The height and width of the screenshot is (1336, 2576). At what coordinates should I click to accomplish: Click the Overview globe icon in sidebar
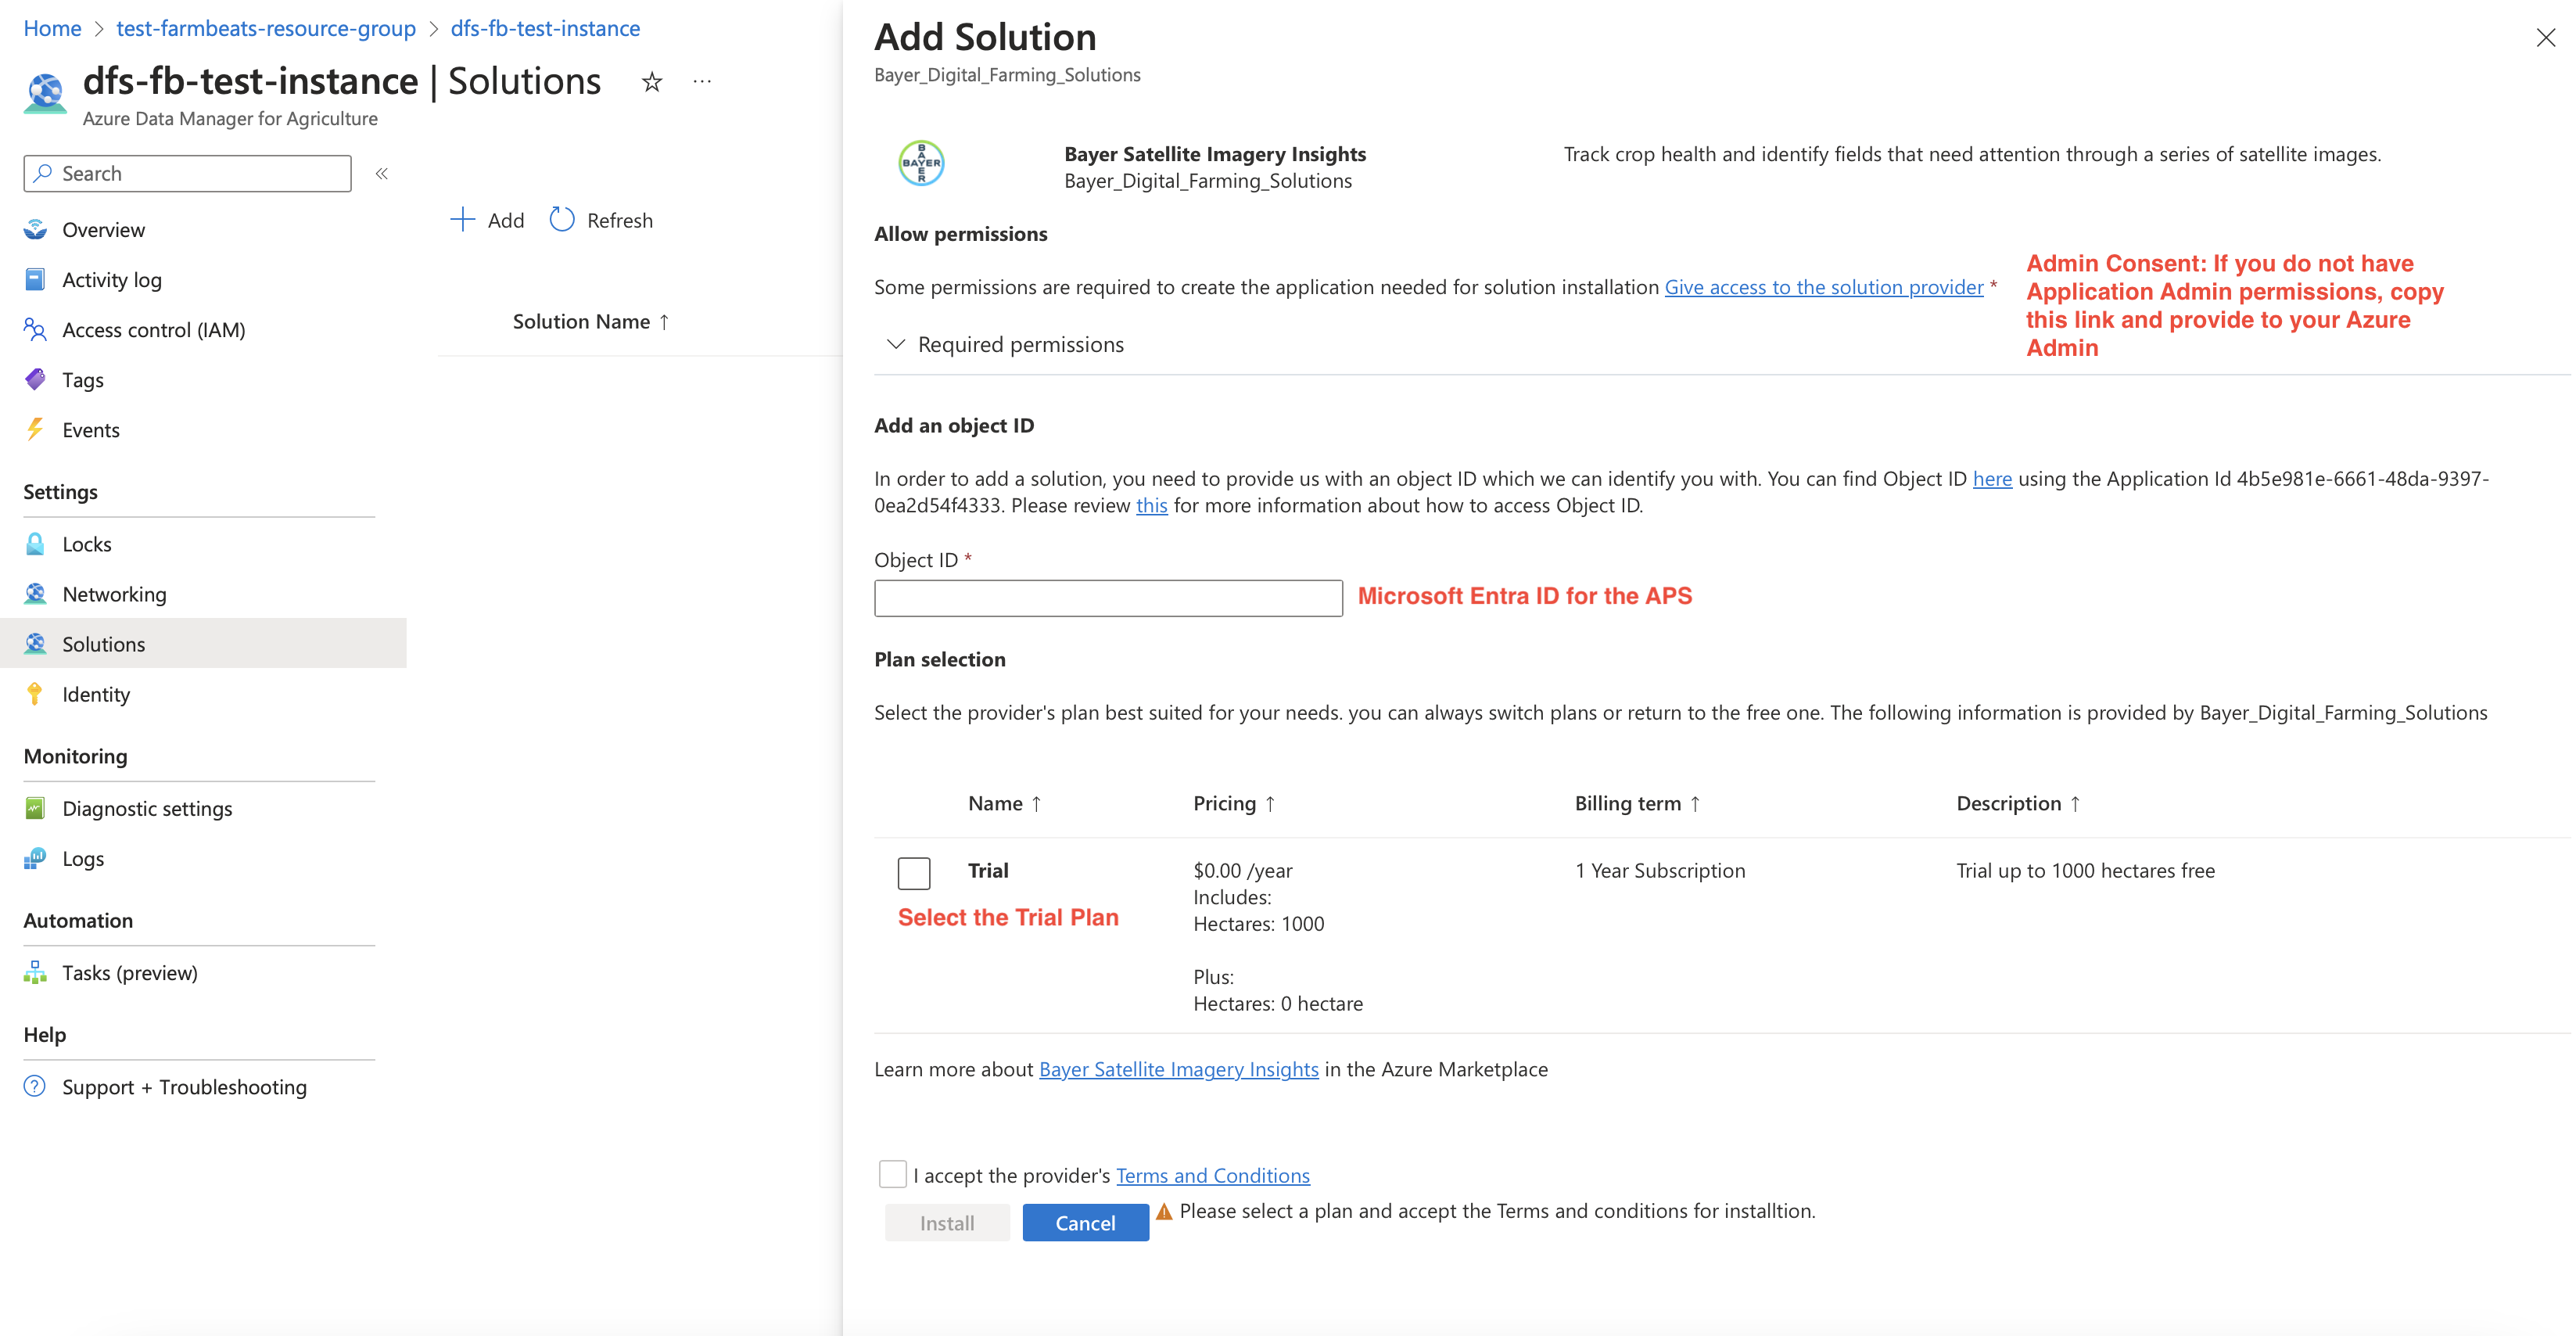[35, 230]
